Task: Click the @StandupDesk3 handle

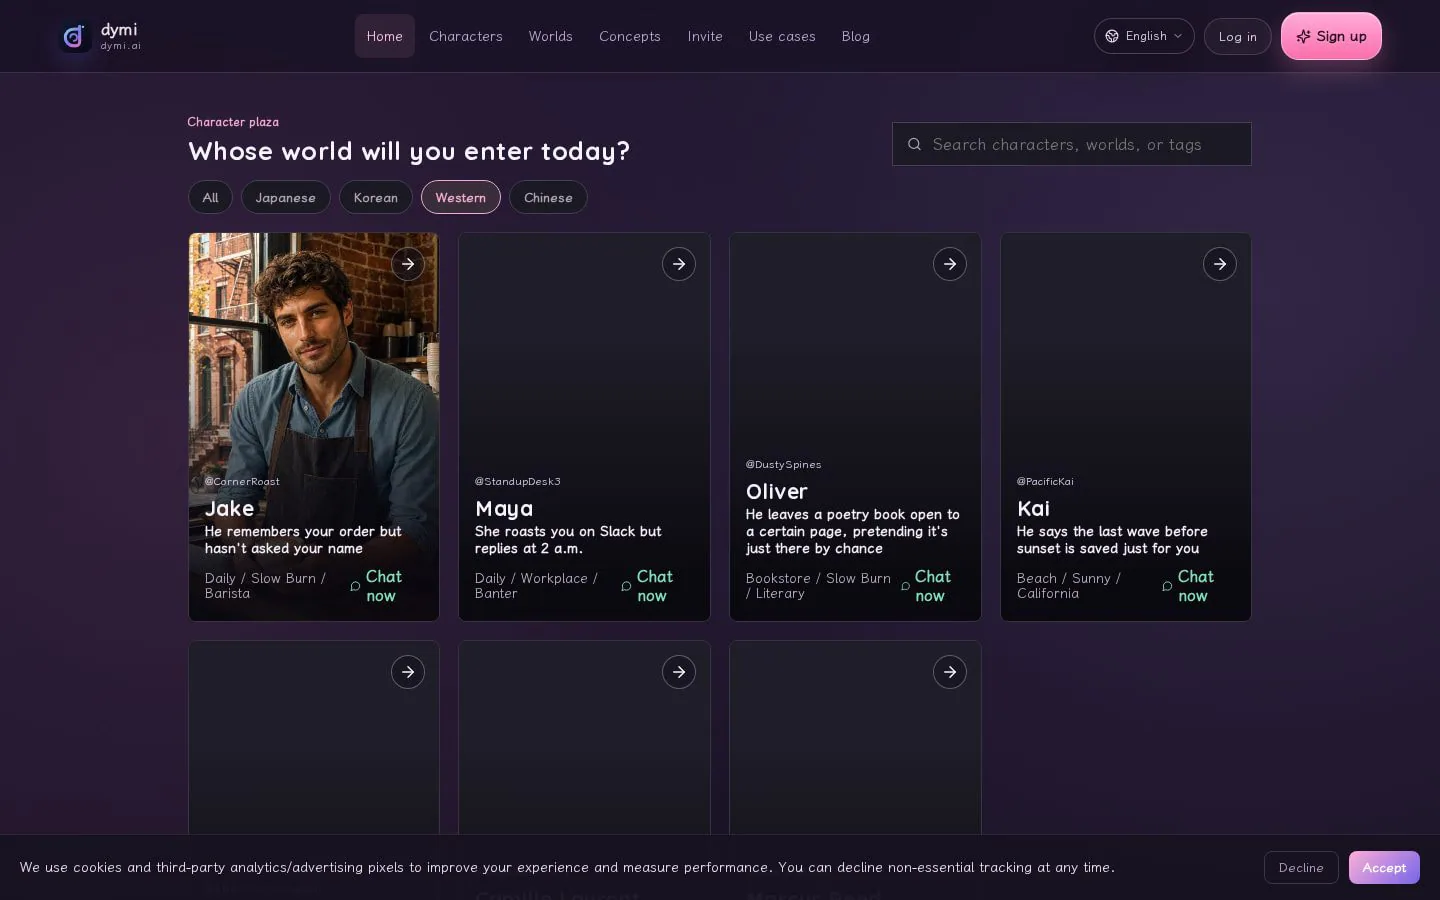Action: (518, 481)
